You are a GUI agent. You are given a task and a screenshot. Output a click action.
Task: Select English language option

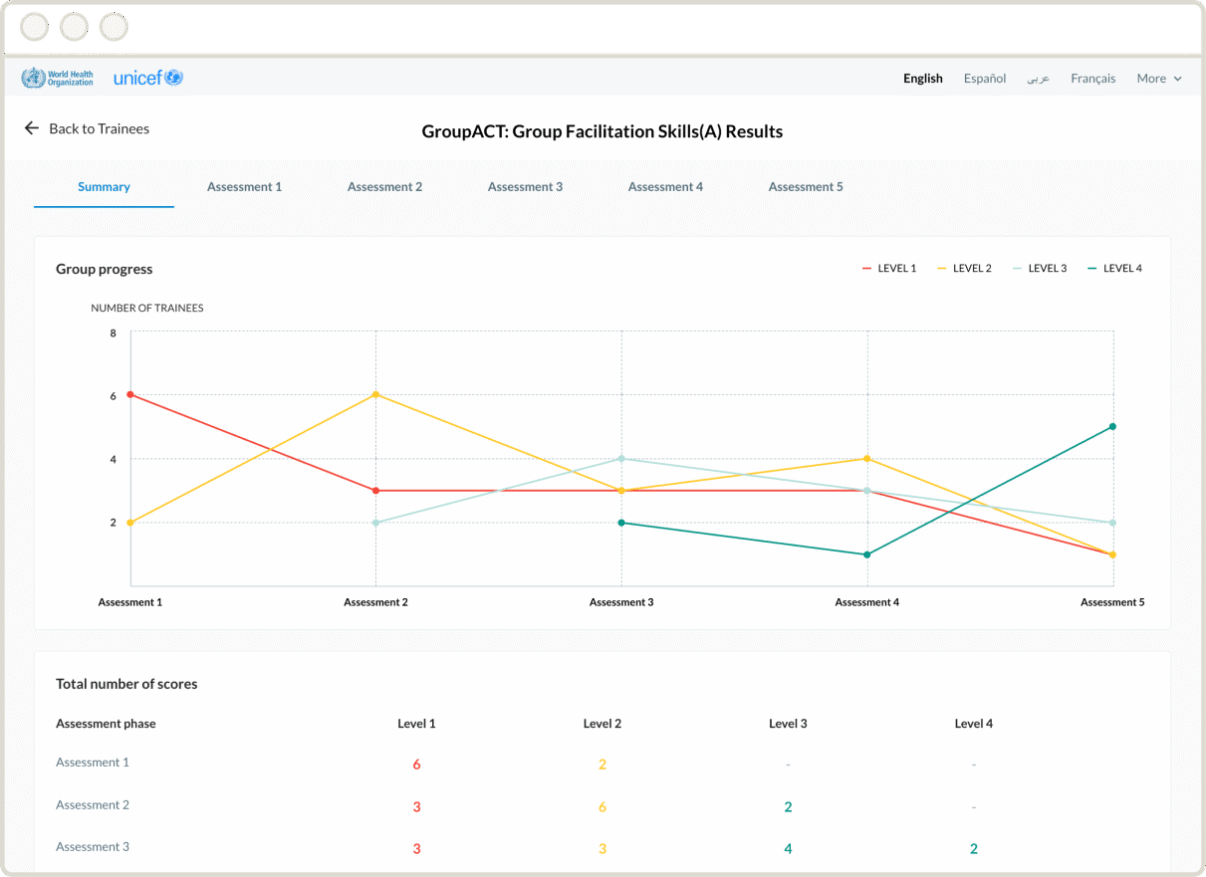922,78
